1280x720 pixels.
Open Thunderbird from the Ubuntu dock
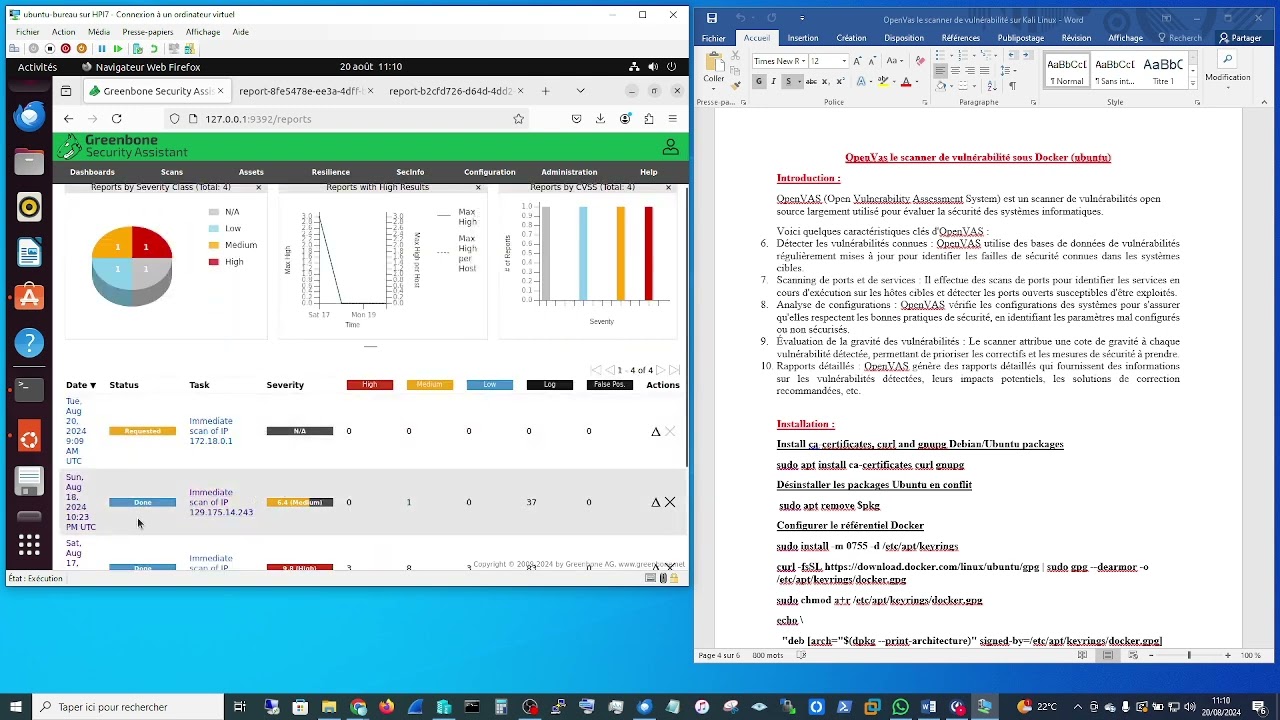pyautogui.click(x=29, y=116)
